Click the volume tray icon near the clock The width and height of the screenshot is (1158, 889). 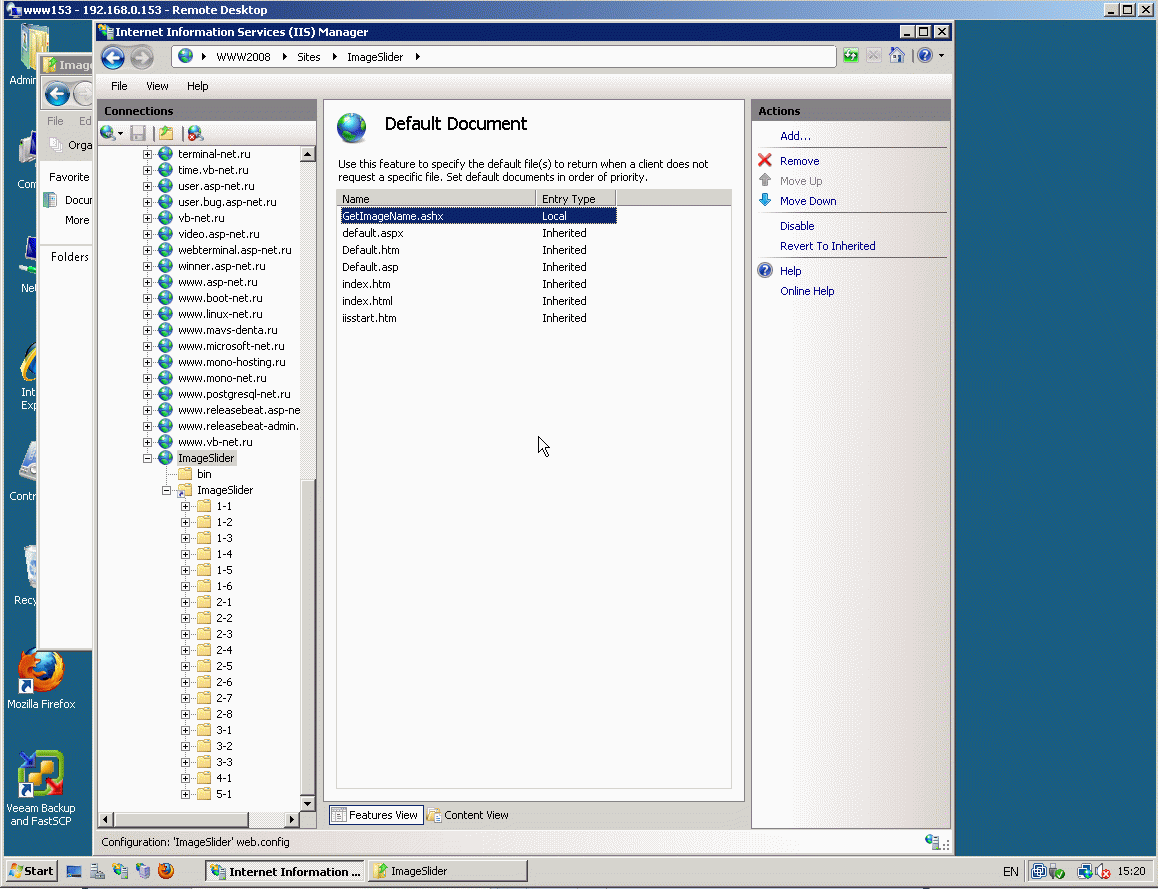(x=1103, y=871)
